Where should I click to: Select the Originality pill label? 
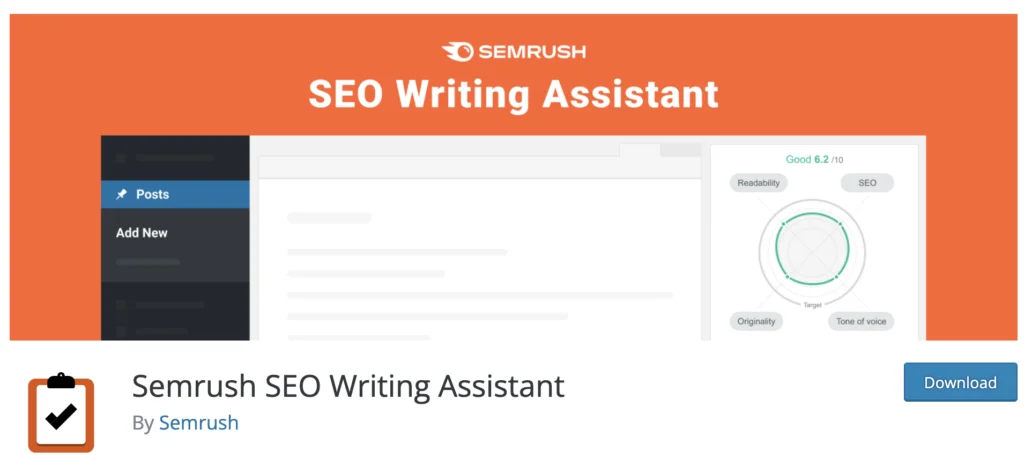click(x=757, y=321)
